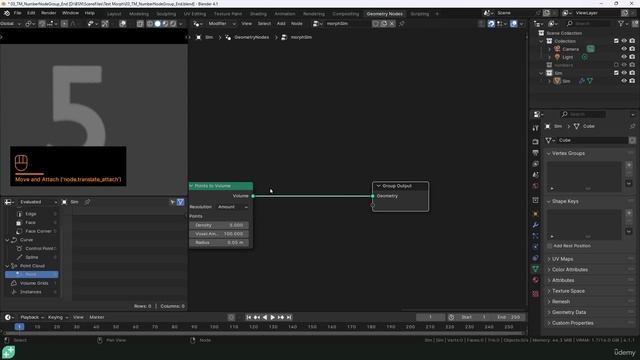
Task: Open the View Layer properties tab icon
Action: (x=536, y=164)
